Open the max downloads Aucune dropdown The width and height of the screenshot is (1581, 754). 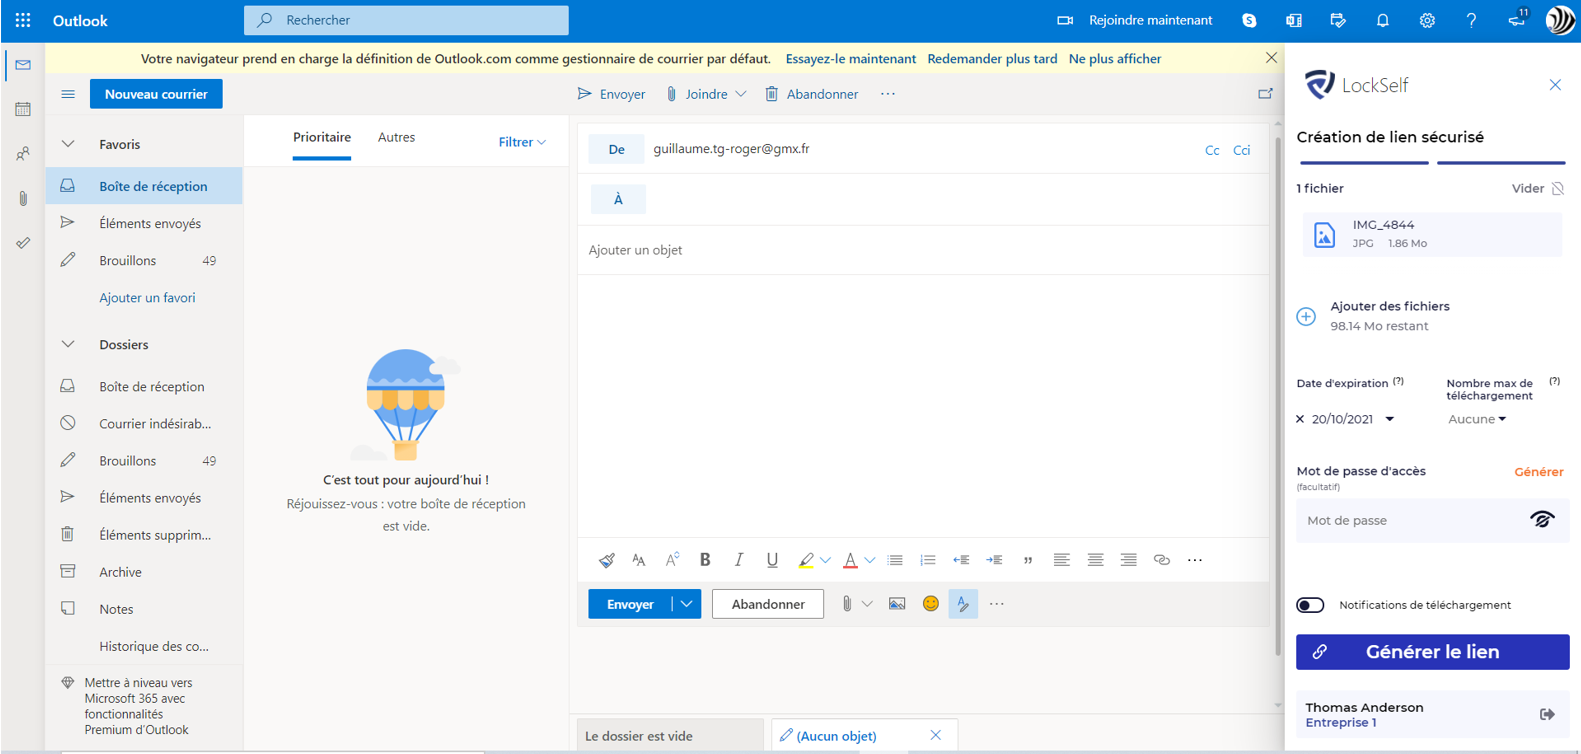point(1477,419)
